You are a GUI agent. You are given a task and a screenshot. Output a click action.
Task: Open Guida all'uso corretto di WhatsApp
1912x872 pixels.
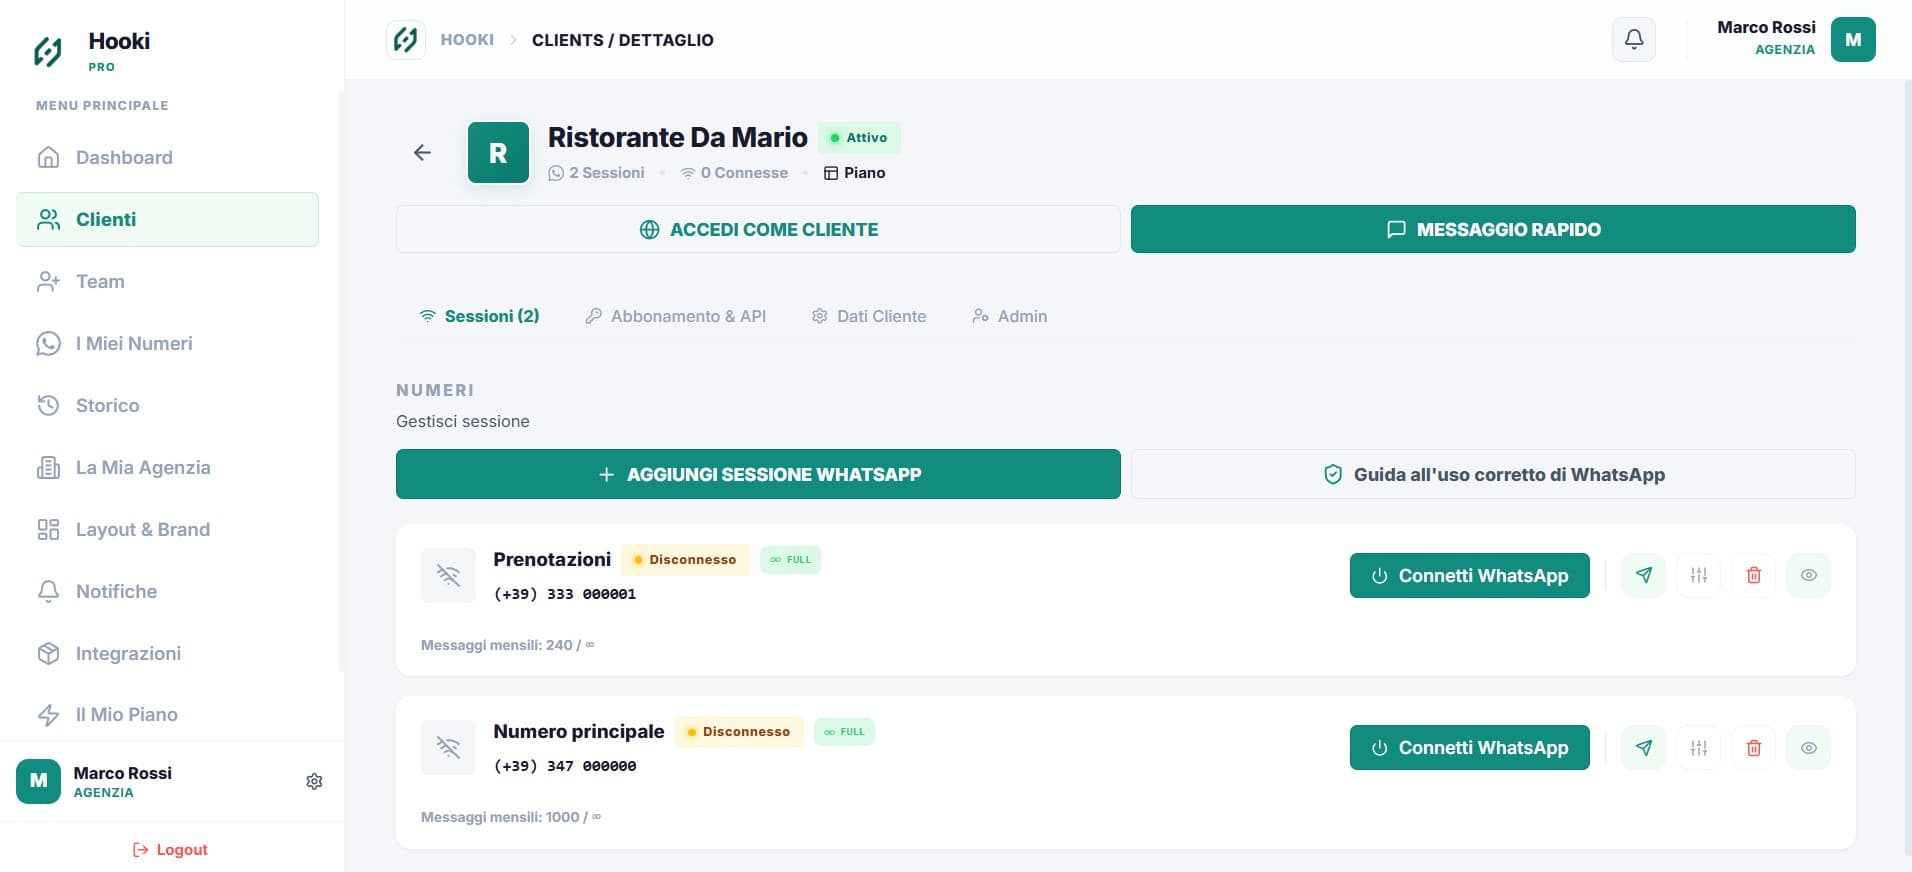pyautogui.click(x=1493, y=474)
